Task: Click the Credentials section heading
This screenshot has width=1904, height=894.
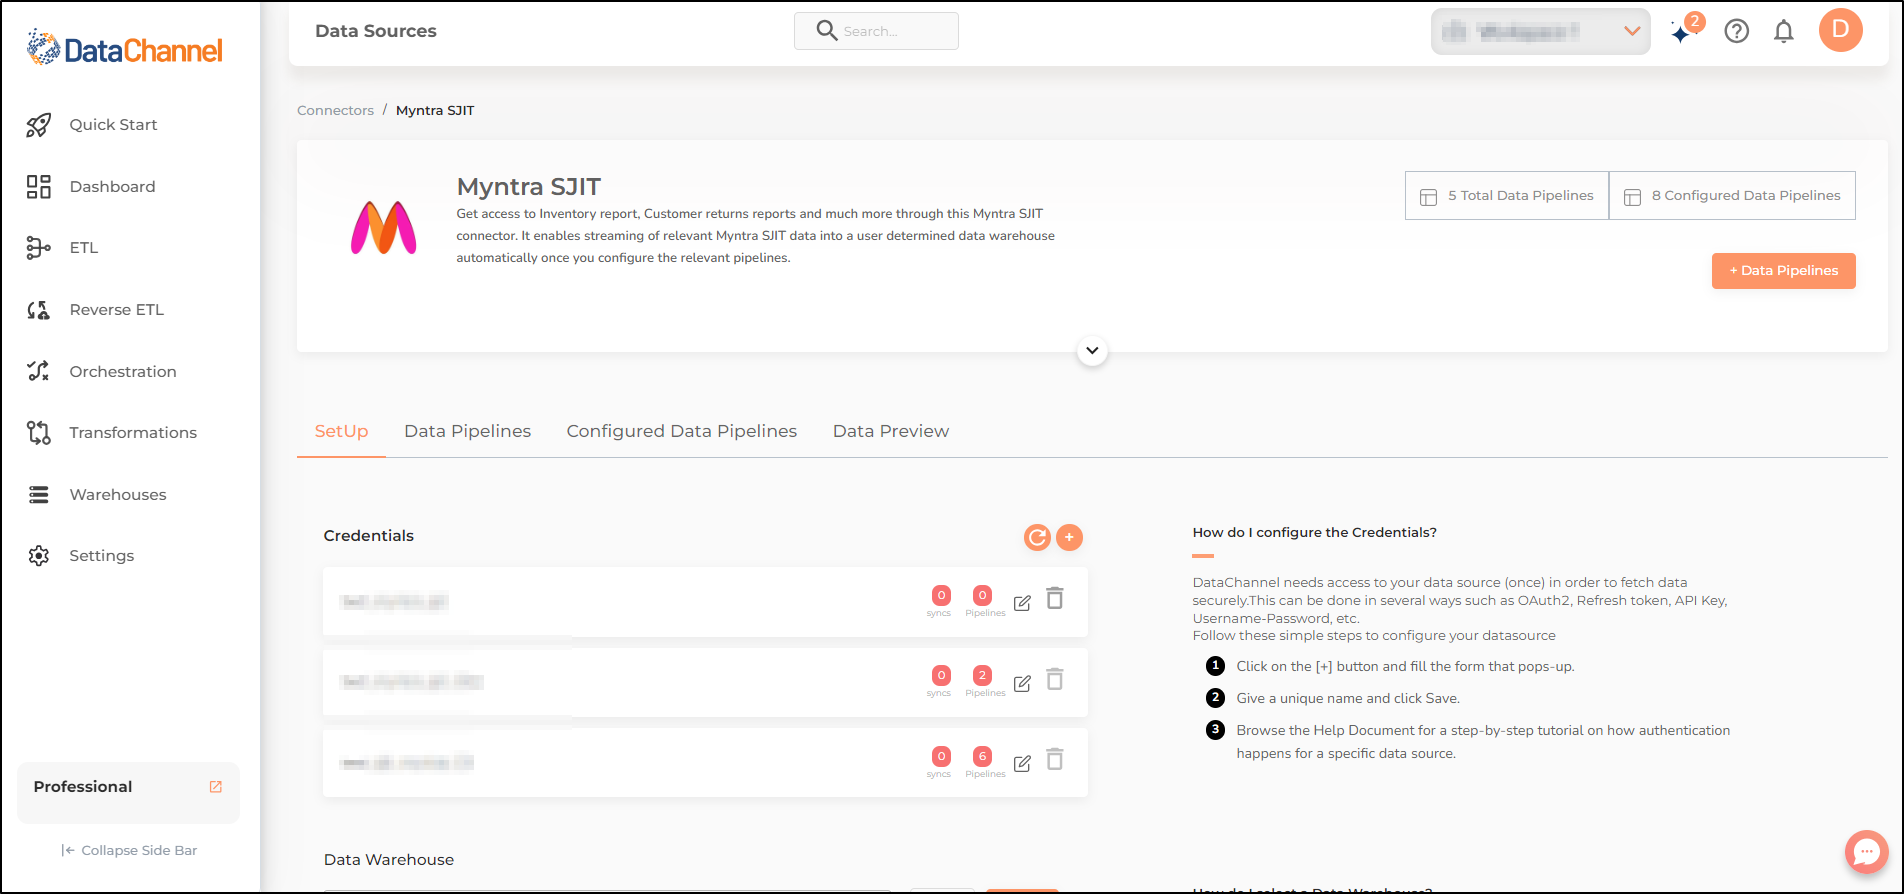Action: [369, 536]
